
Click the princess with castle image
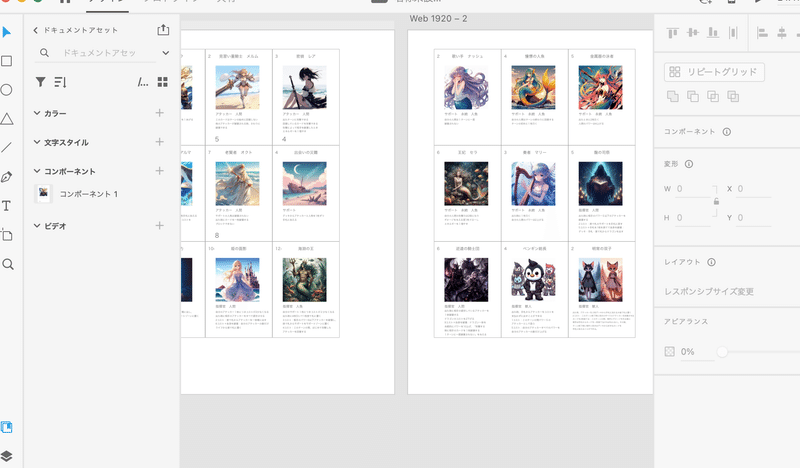237,280
